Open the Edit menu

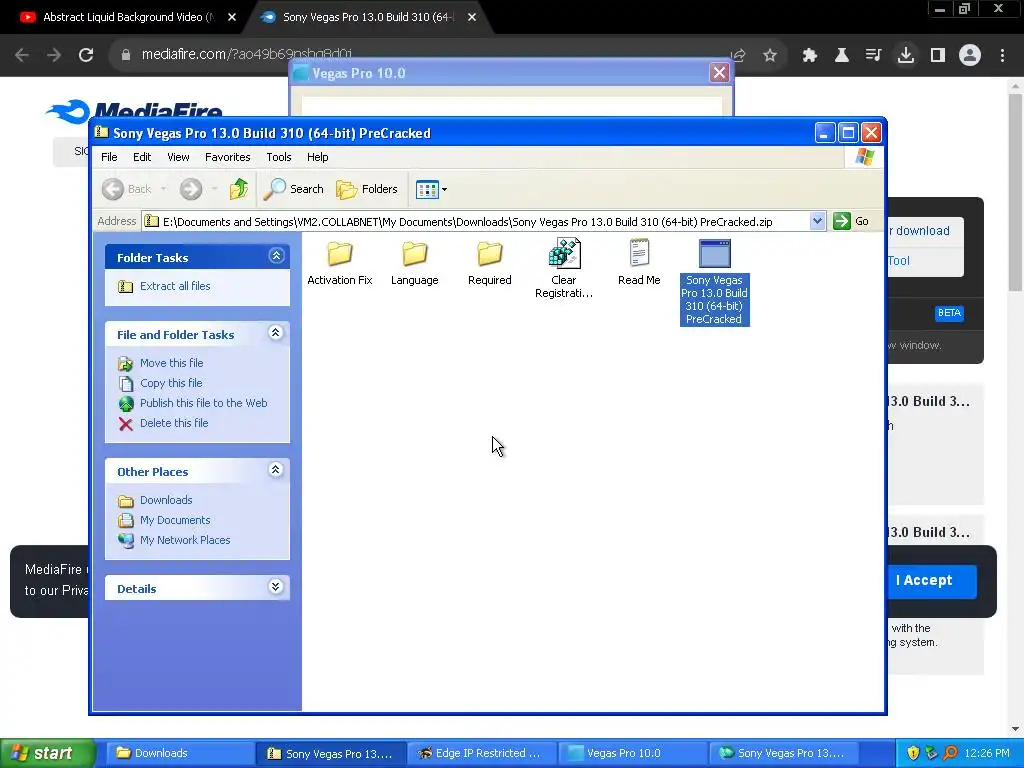click(x=142, y=157)
